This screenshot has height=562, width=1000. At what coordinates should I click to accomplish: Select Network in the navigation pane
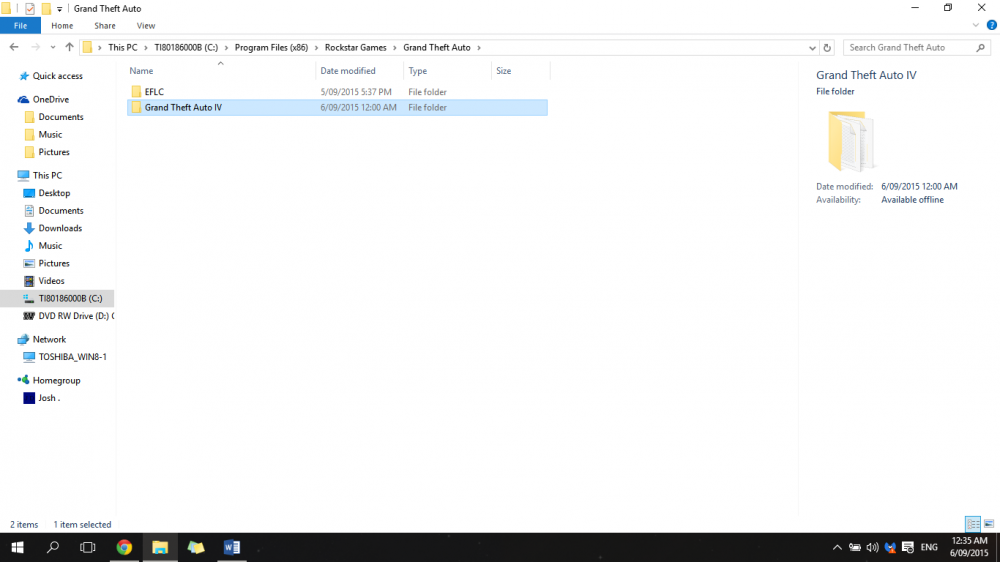49,339
